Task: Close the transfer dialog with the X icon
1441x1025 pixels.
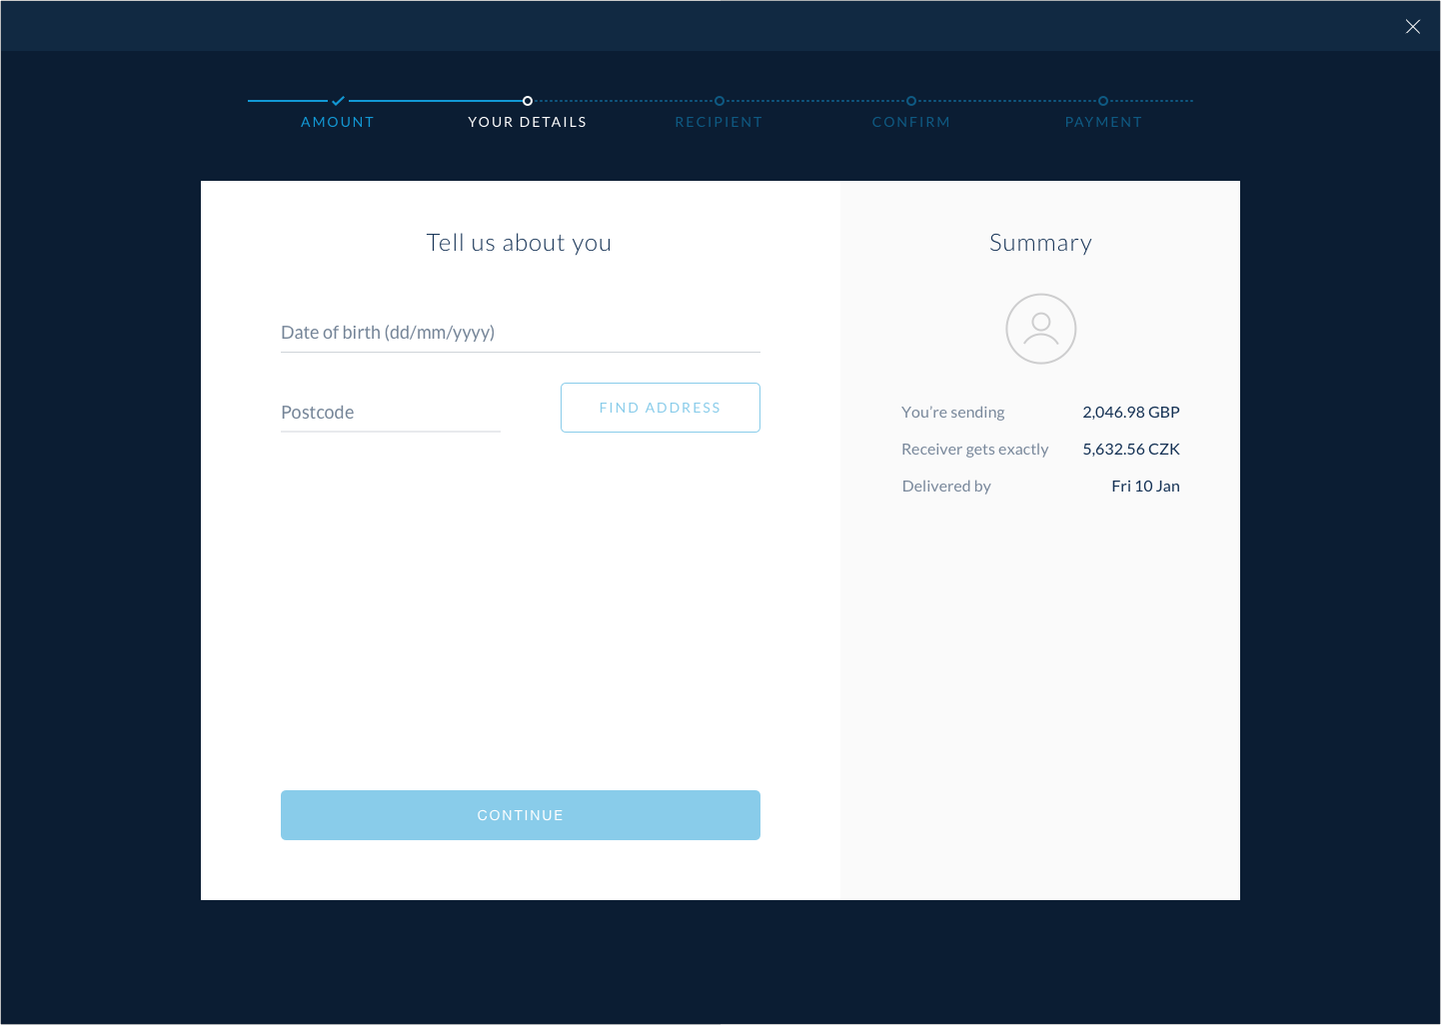Action: [1412, 27]
